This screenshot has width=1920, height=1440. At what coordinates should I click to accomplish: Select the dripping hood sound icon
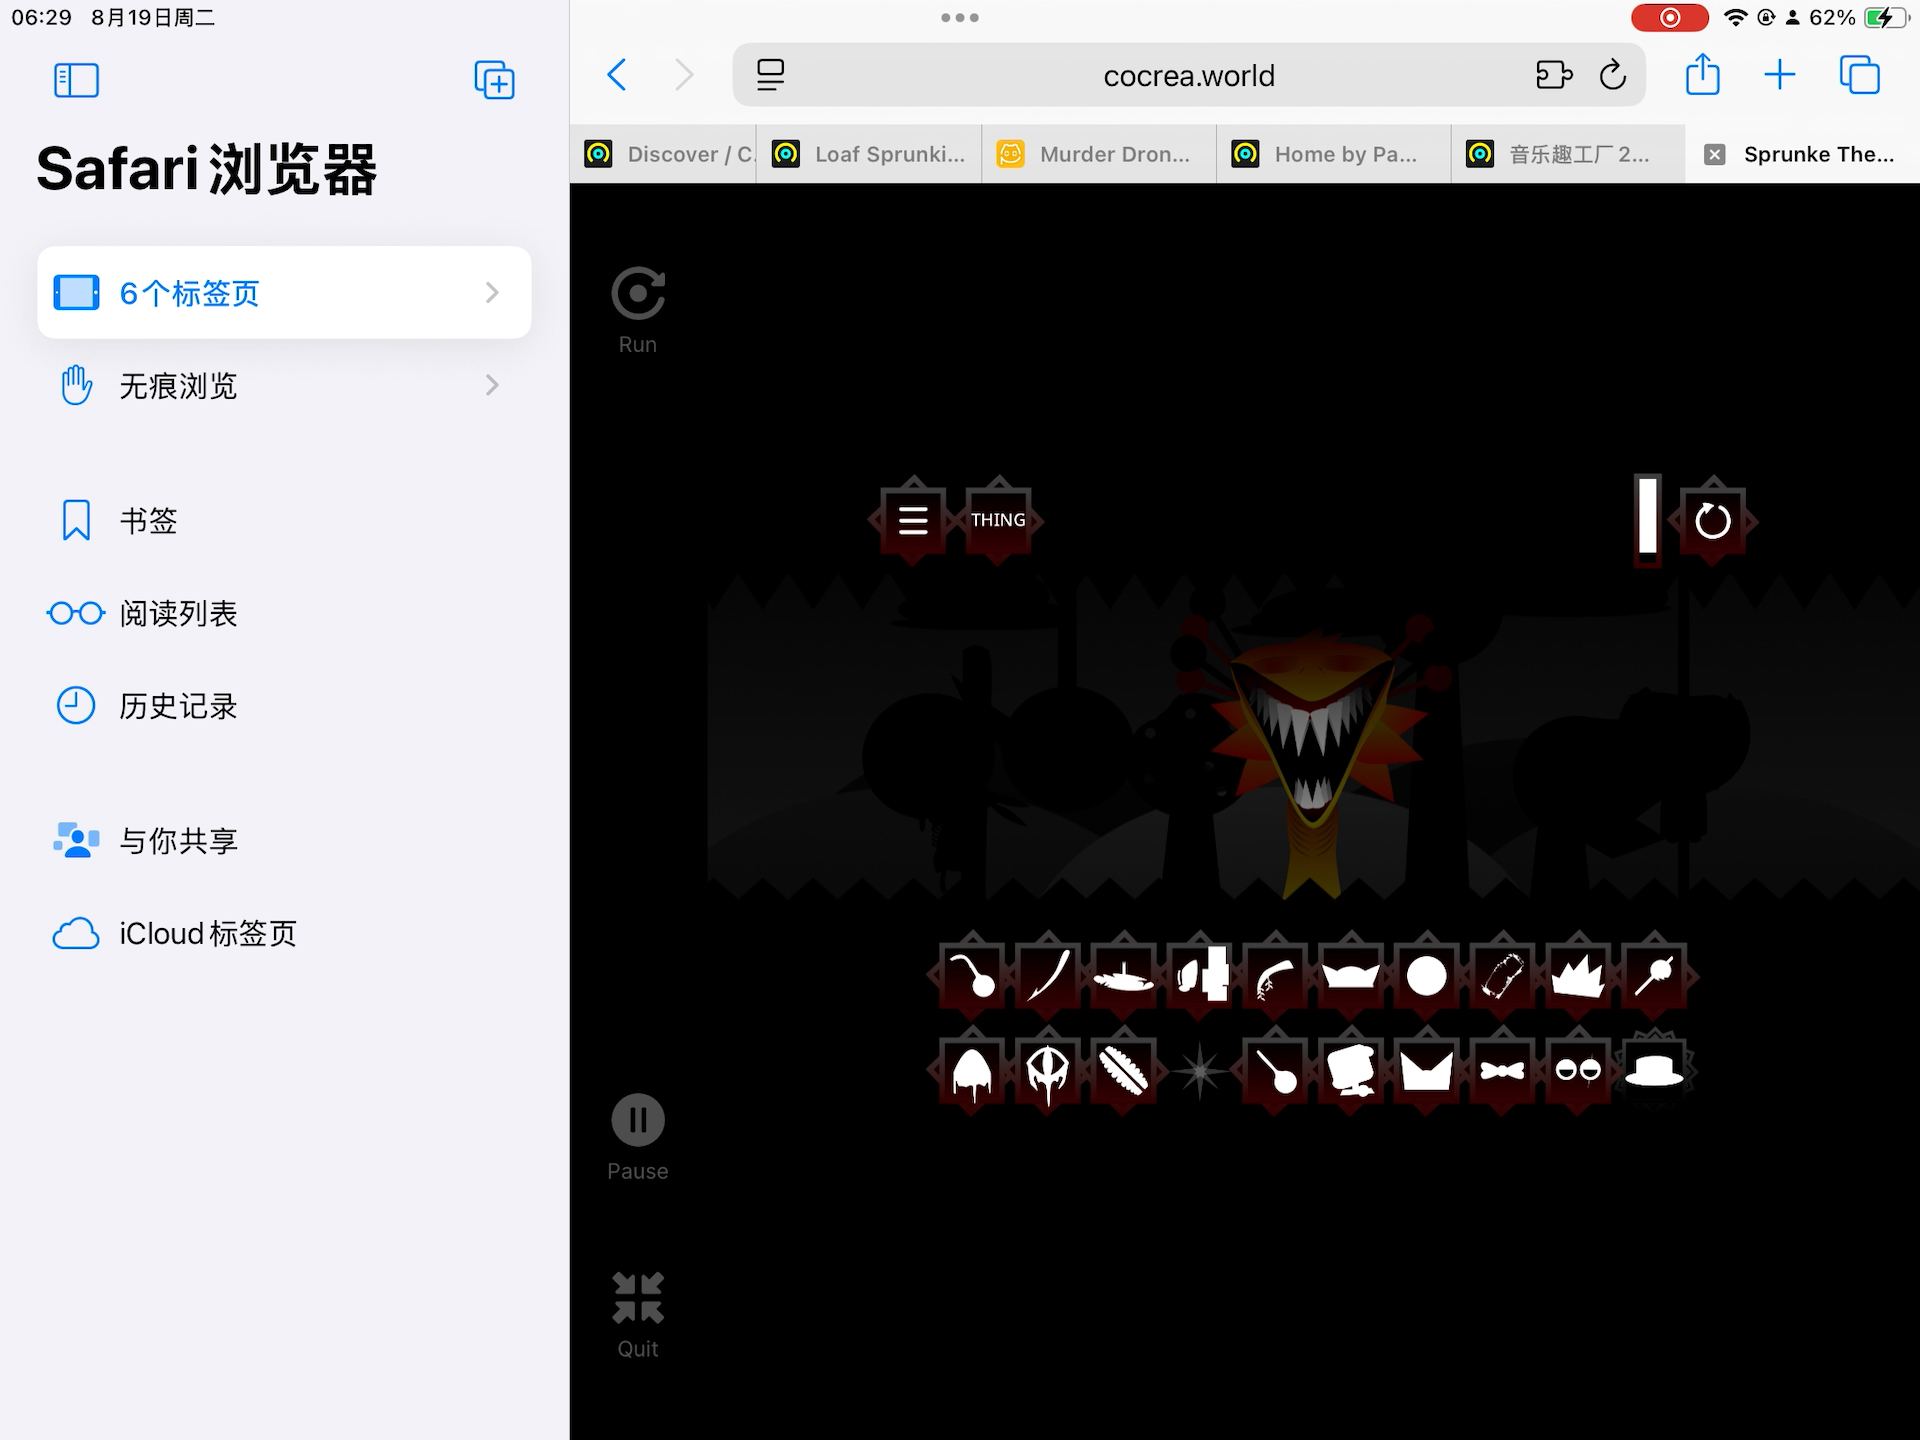pos(972,1071)
